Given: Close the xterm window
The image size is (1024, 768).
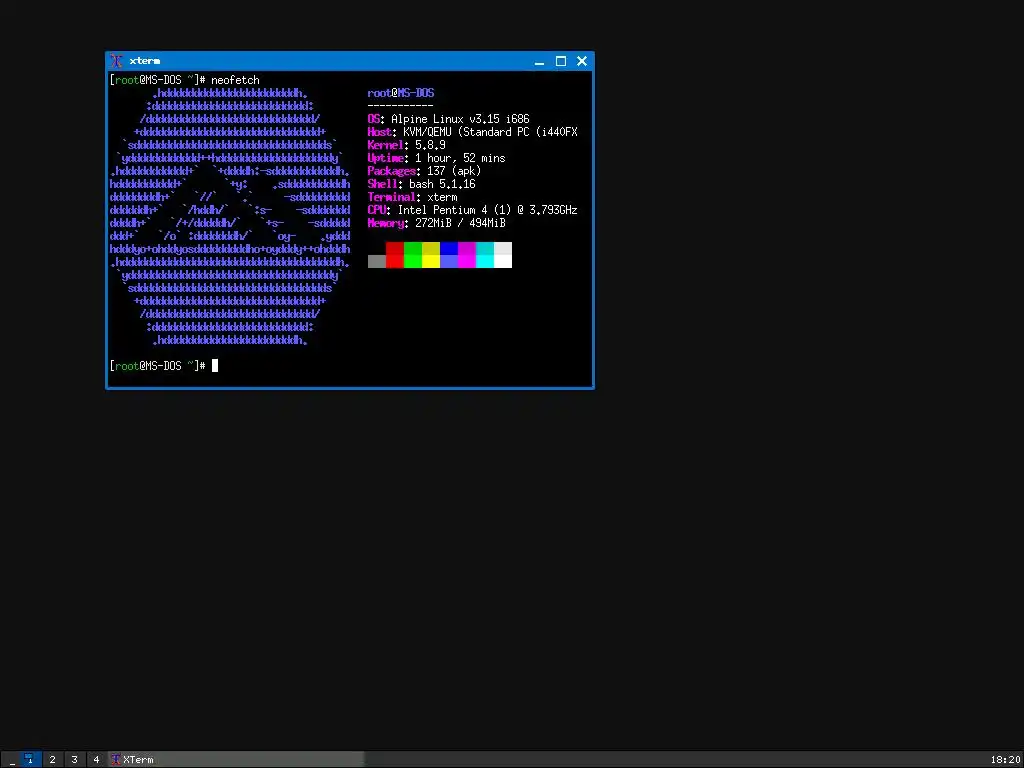Looking at the screenshot, I should tap(582, 61).
